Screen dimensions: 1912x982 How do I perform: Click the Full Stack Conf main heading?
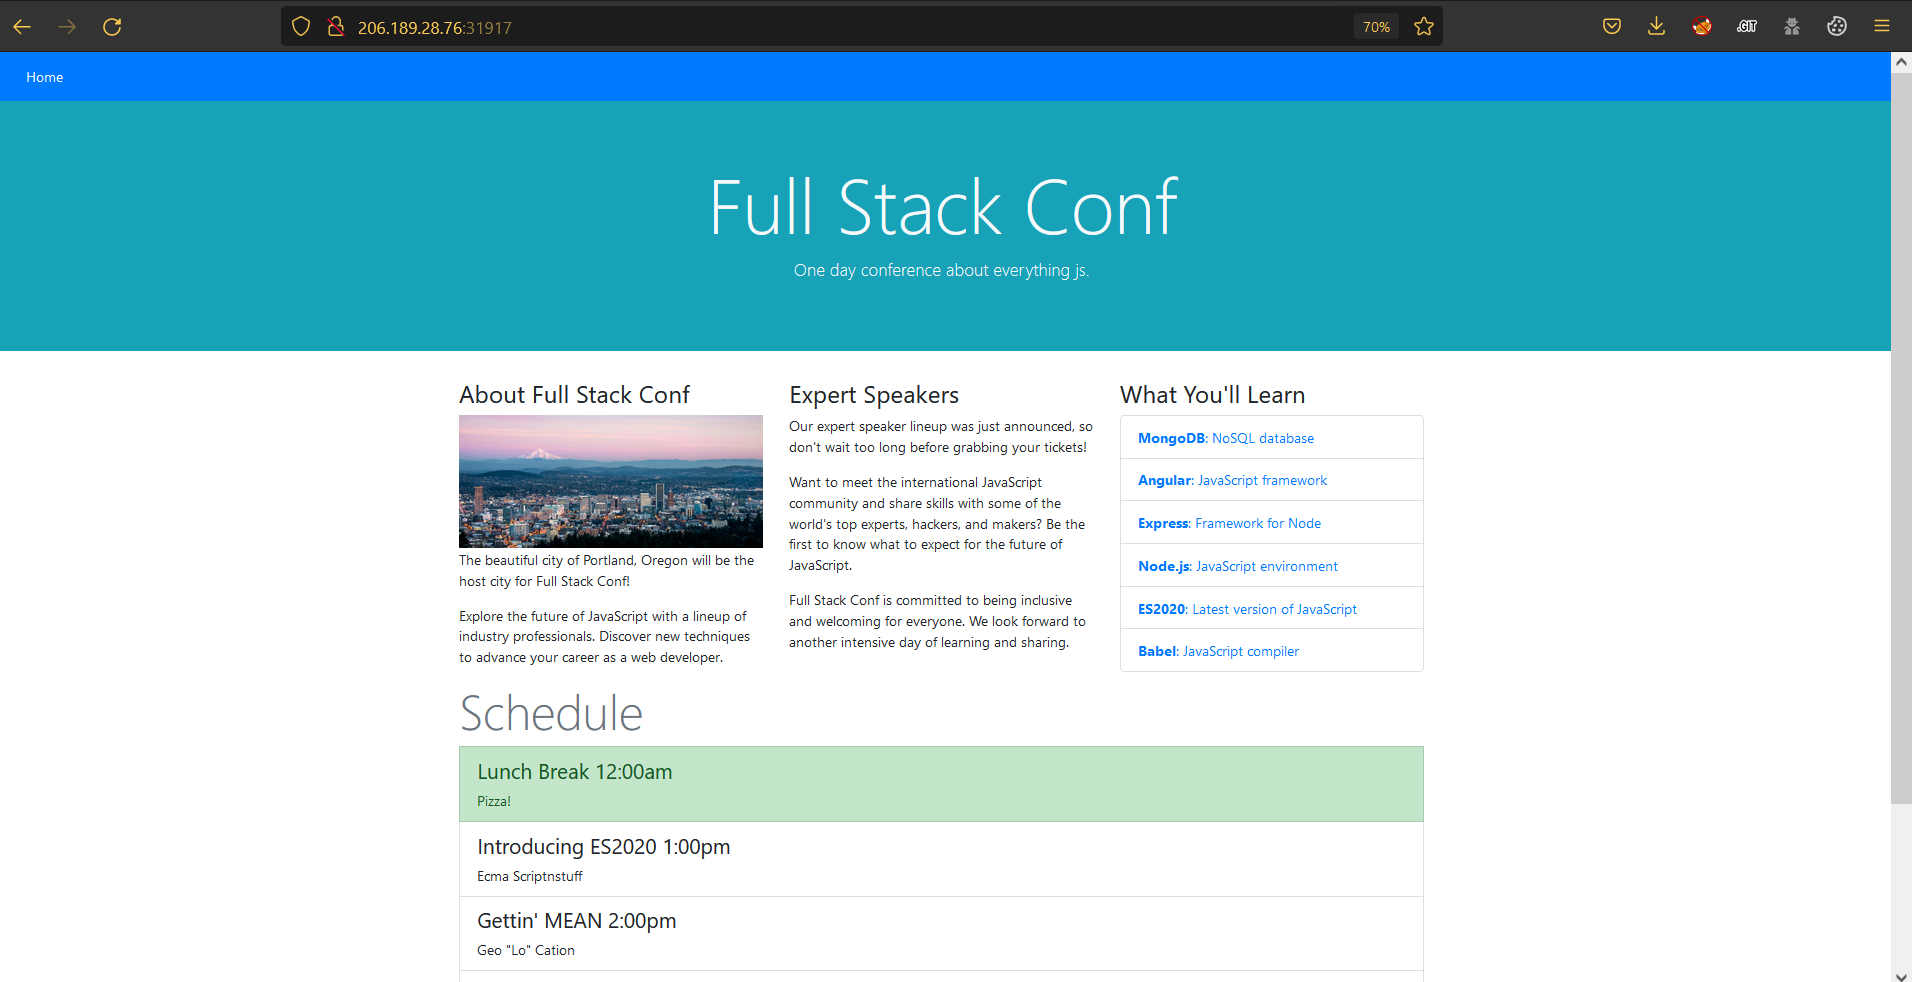pos(943,207)
